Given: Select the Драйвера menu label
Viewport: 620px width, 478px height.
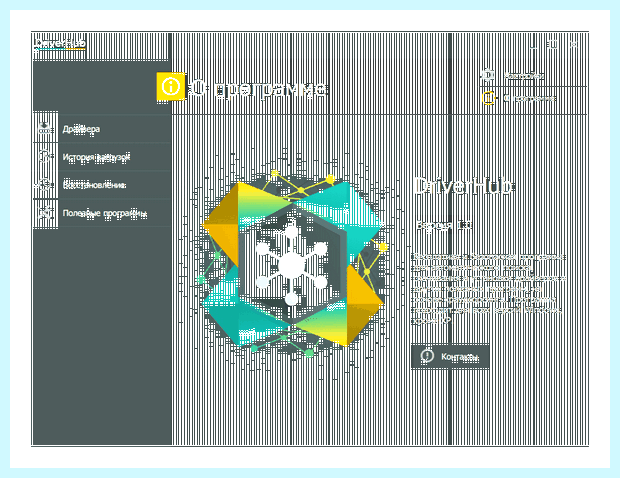Looking at the screenshot, I should tap(81, 129).
